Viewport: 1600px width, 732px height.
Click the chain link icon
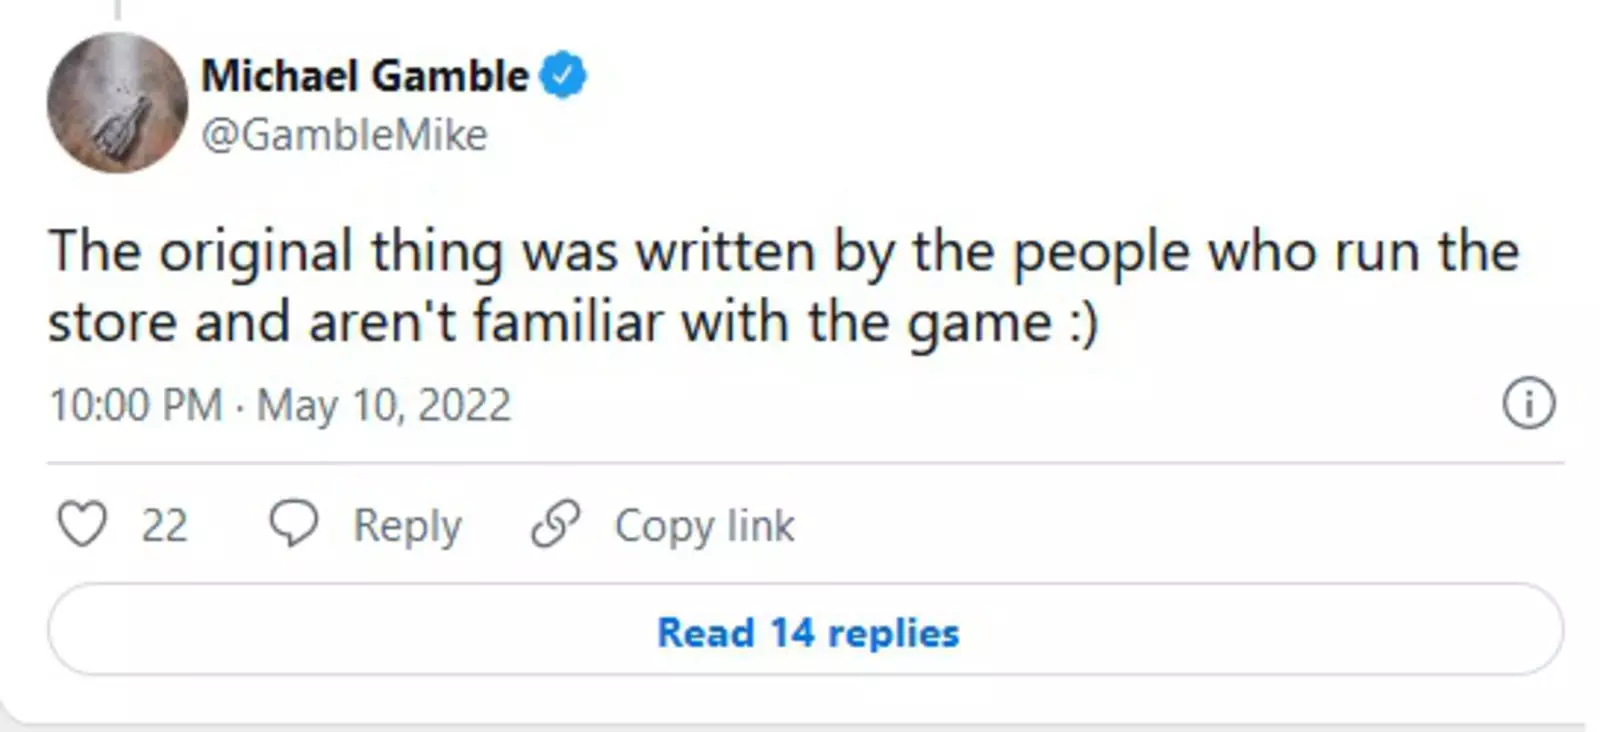[555, 524]
